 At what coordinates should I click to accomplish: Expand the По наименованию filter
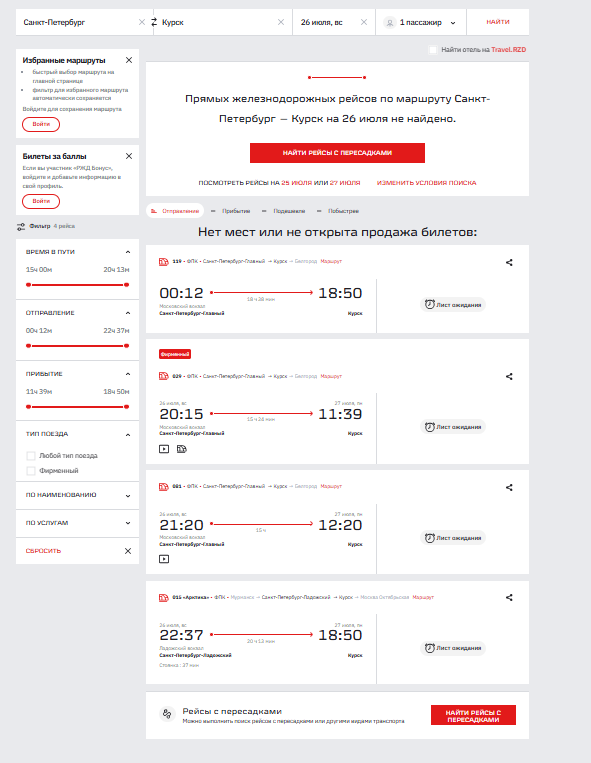pyautogui.click(x=77, y=495)
